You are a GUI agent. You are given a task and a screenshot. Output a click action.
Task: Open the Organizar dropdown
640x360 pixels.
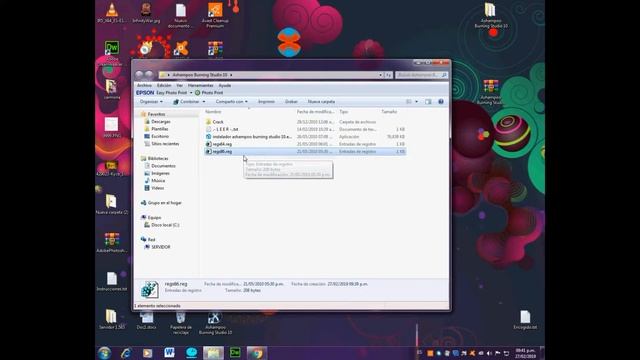[151, 102]
